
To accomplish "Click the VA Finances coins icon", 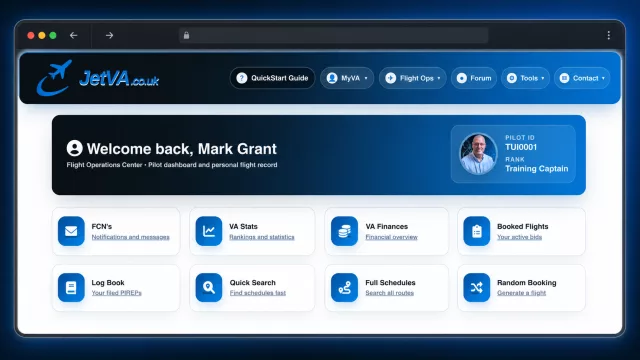I will coord(344,231).
